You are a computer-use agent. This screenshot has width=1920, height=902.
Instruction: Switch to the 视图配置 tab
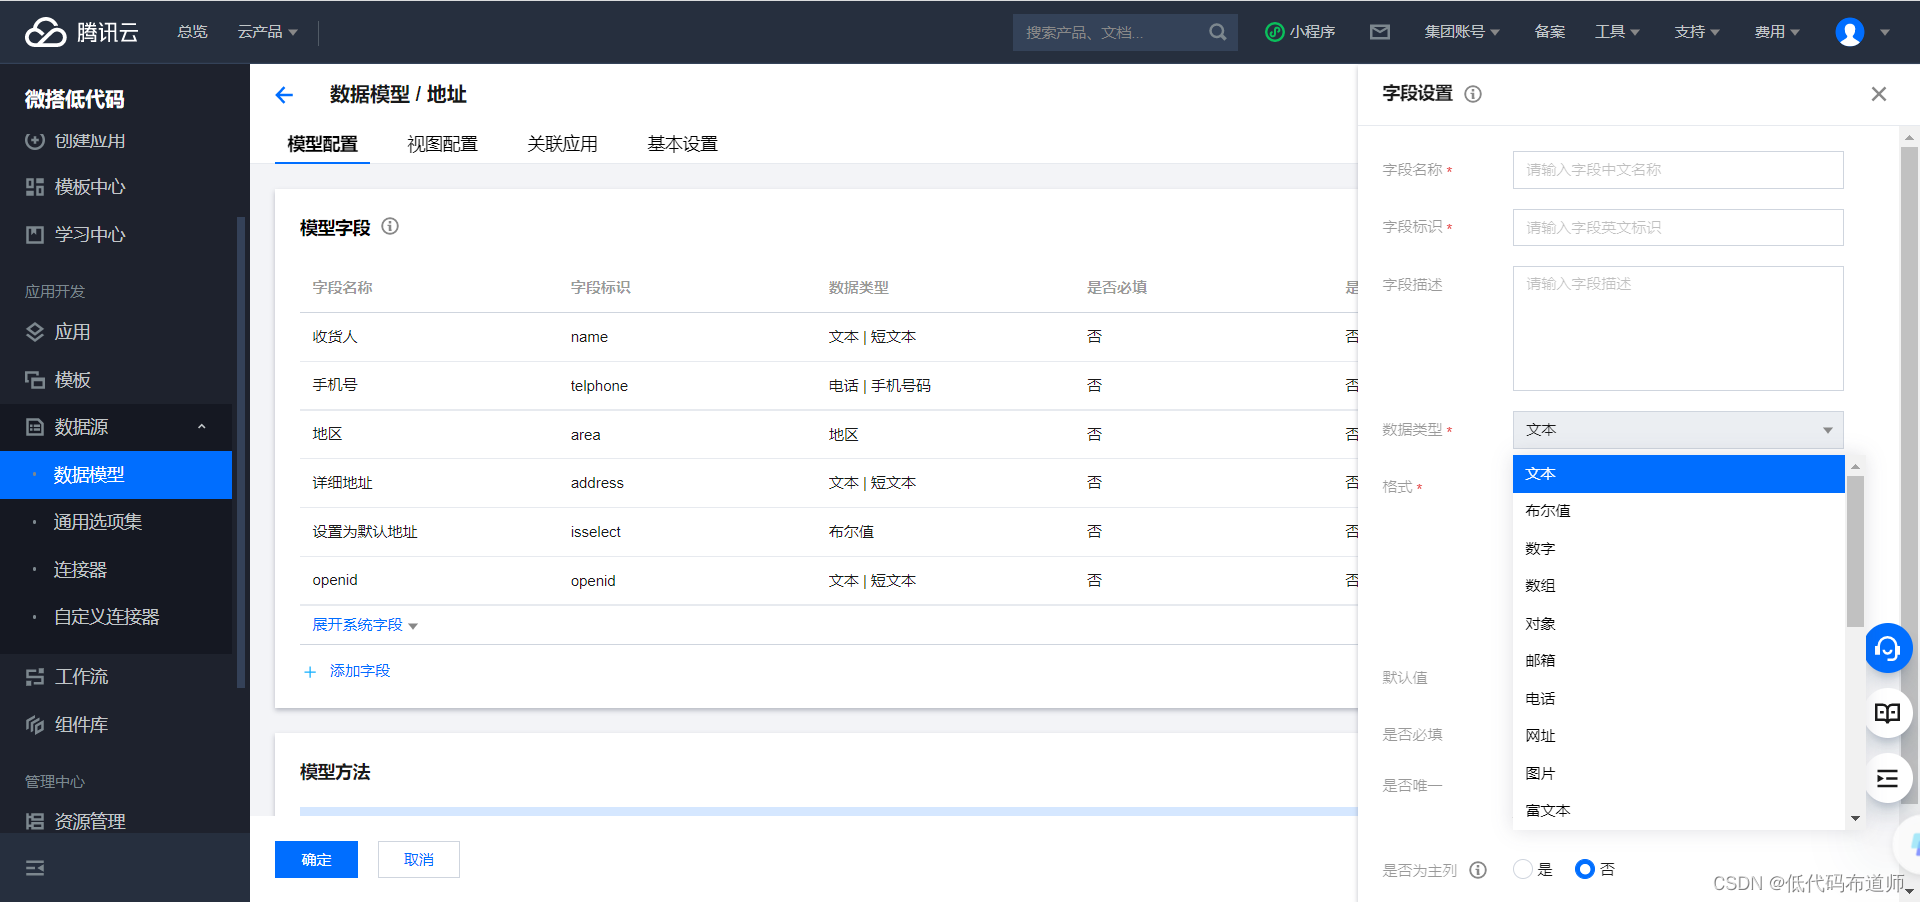(x=442, y=144)
